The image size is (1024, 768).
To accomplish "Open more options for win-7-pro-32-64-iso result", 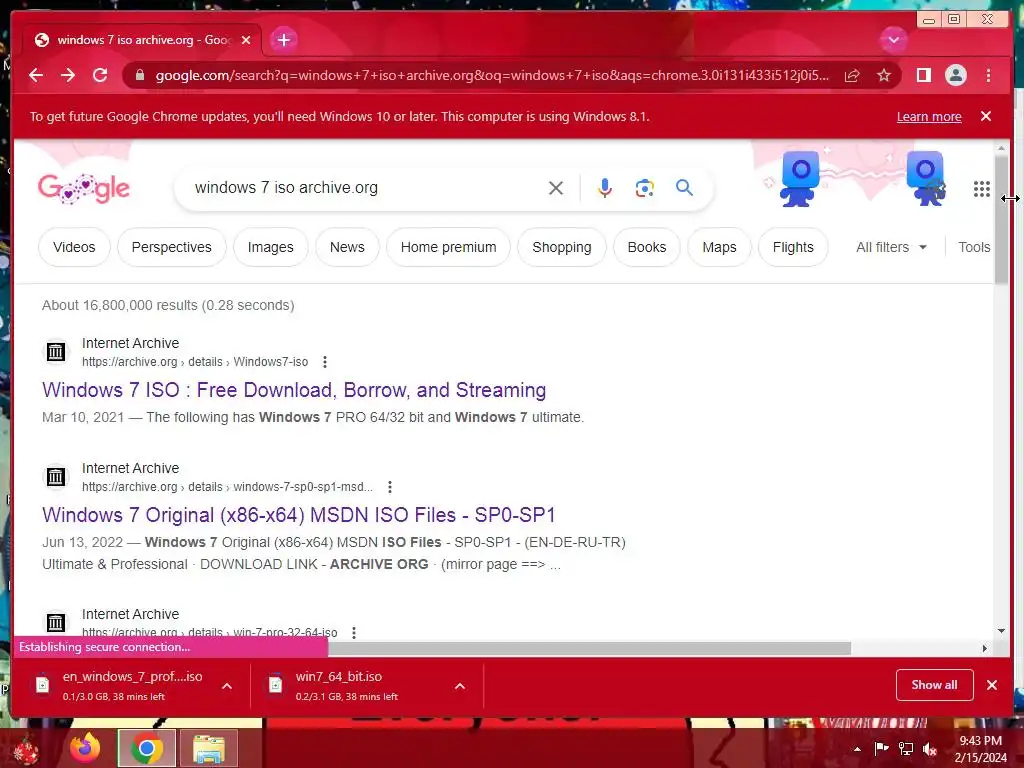I will click(353, 632).
